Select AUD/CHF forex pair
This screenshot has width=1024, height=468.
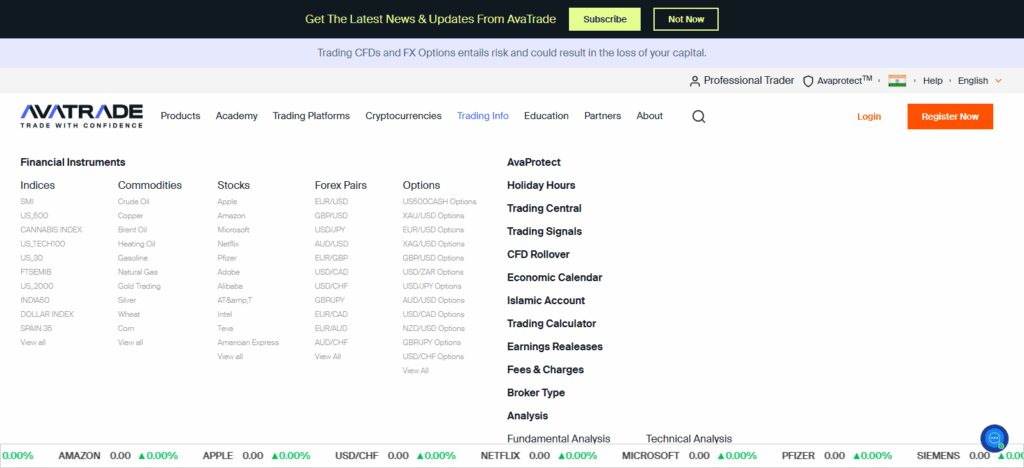coord(331,342)
